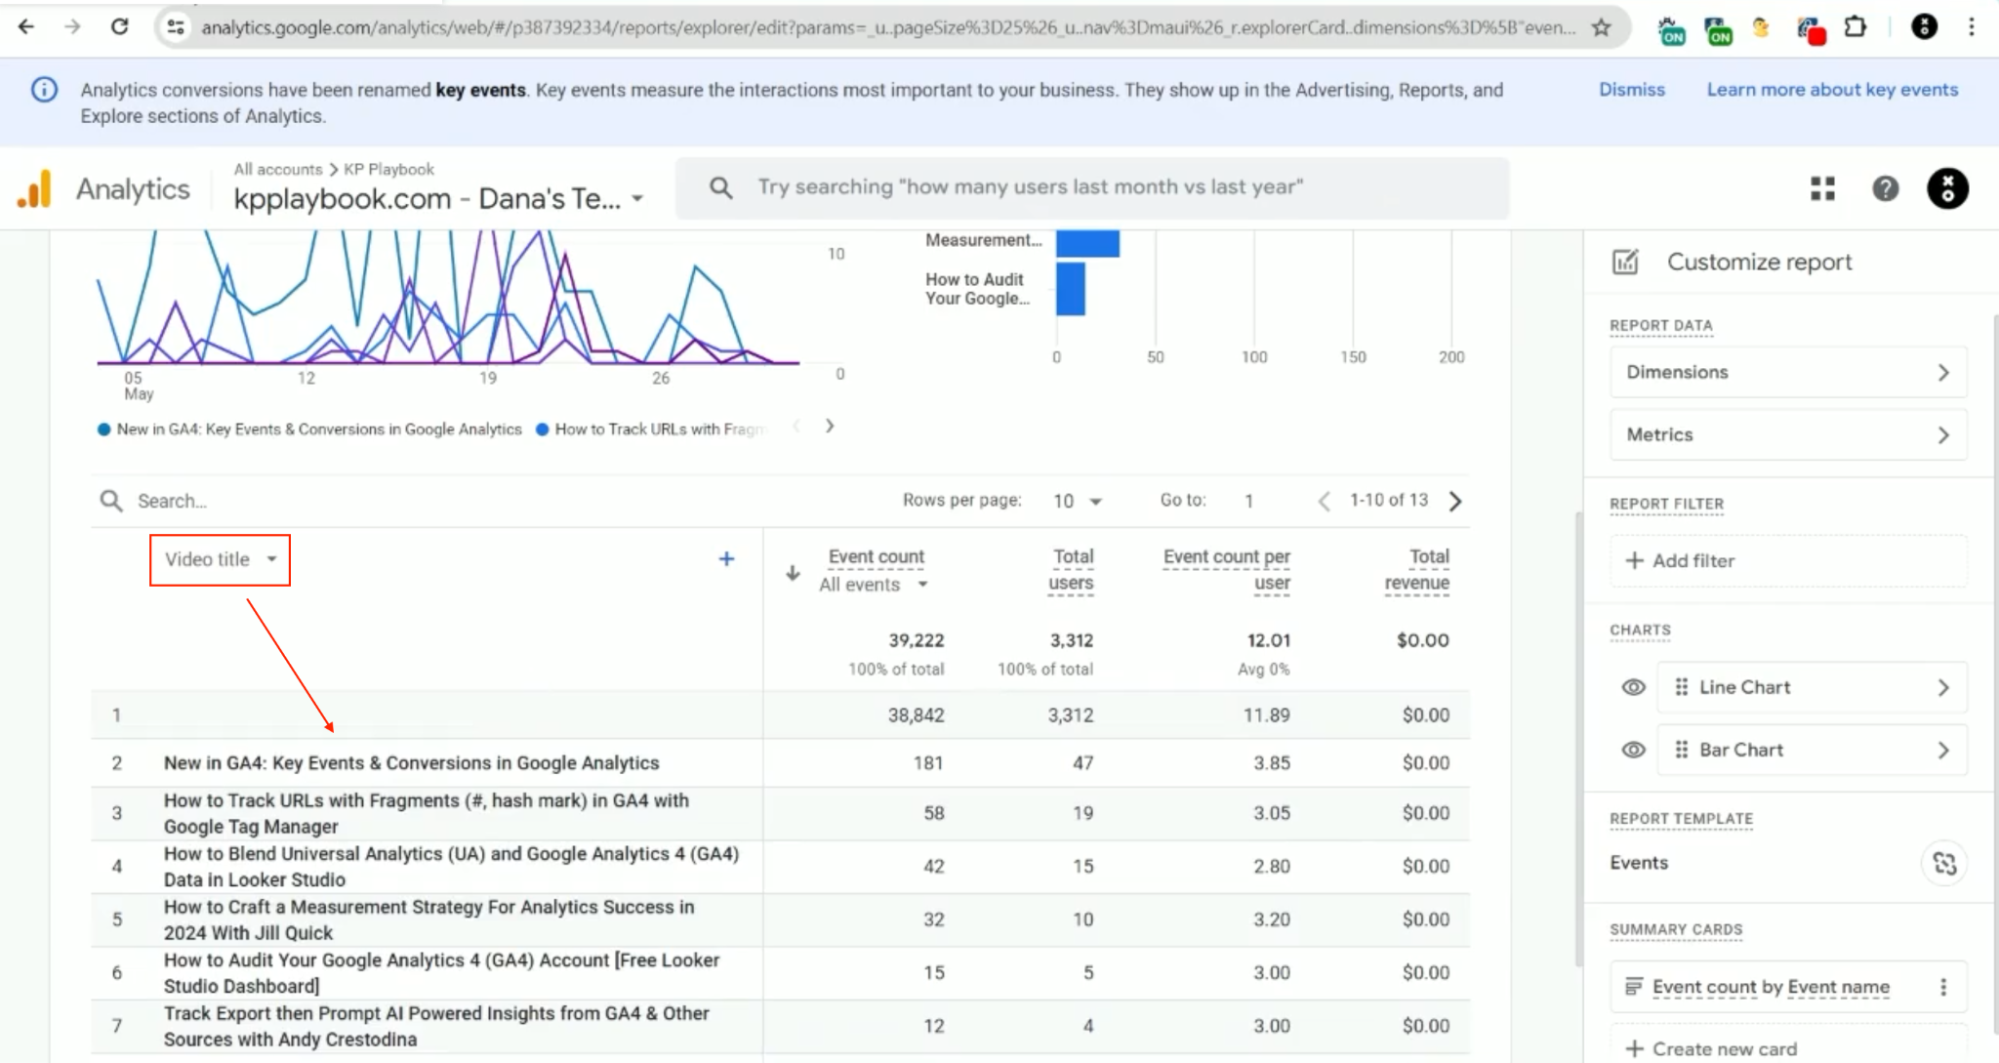Sort by Event count per user header
This screenshot has width=1999, height=1063.
[x=1227, y=569]
